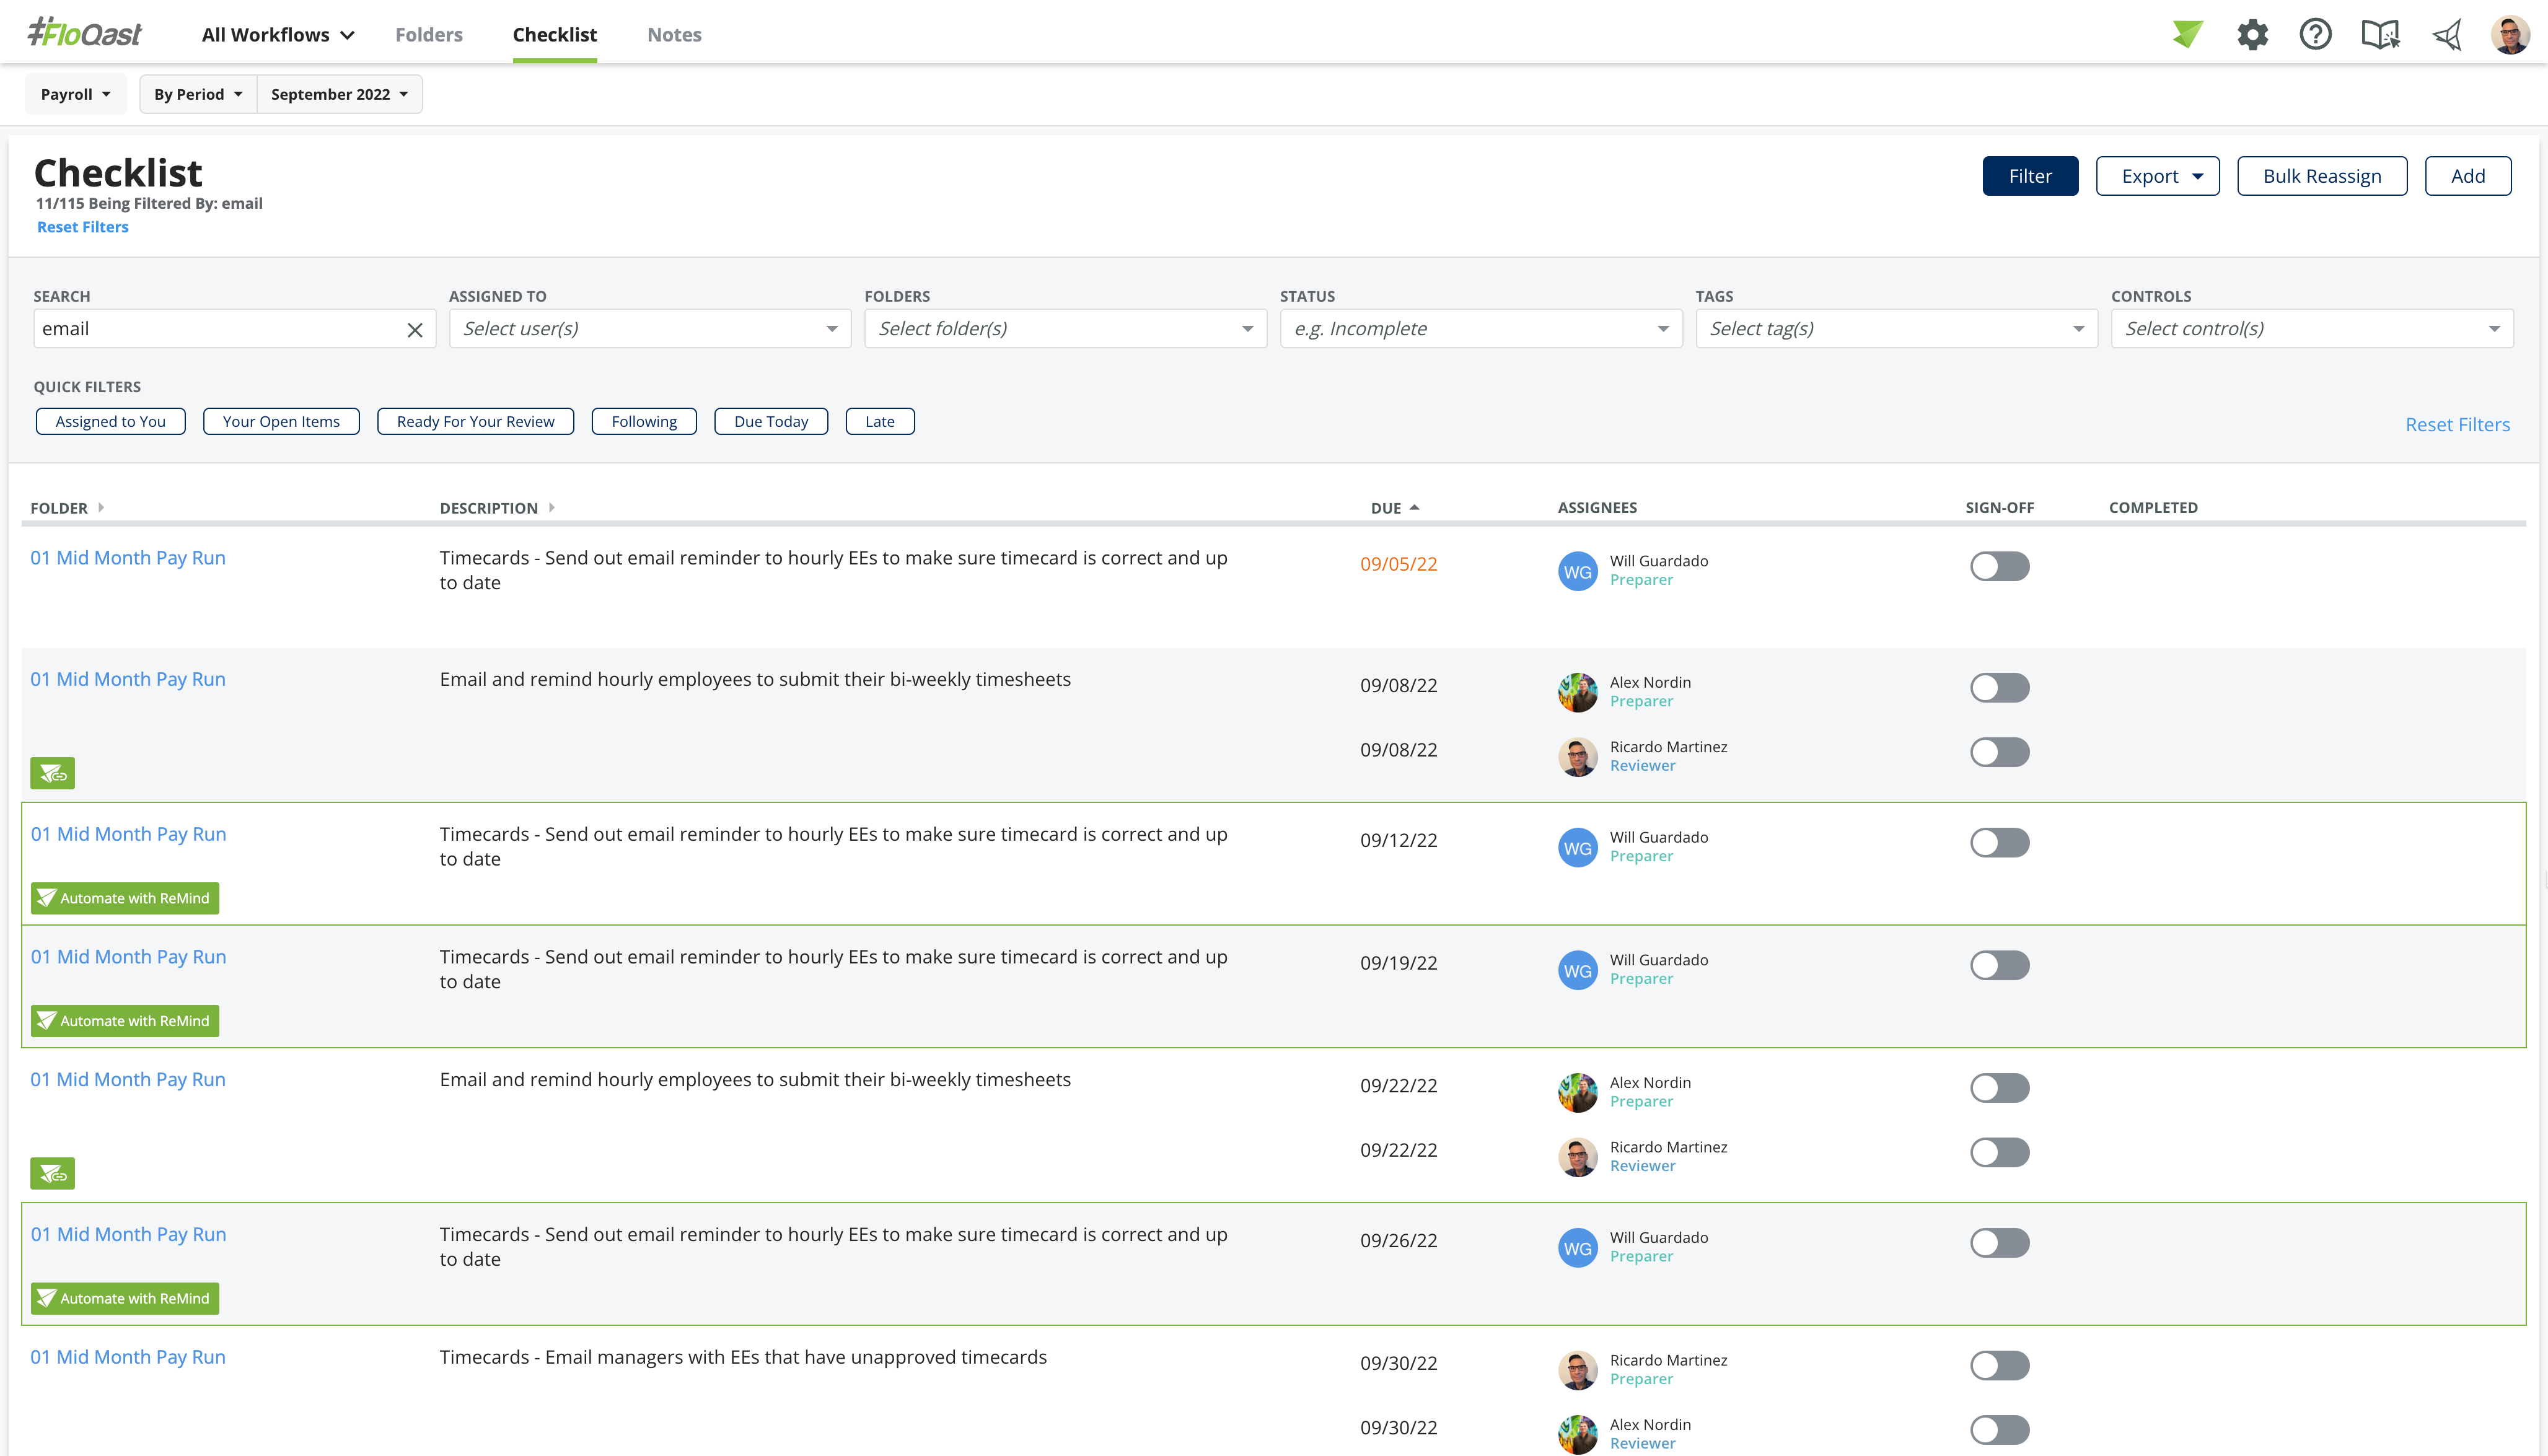The height and width of the screenshot is (1456, 2548).
Task: Open the Status filter dropdown
Action: (x=1481, y=328)
